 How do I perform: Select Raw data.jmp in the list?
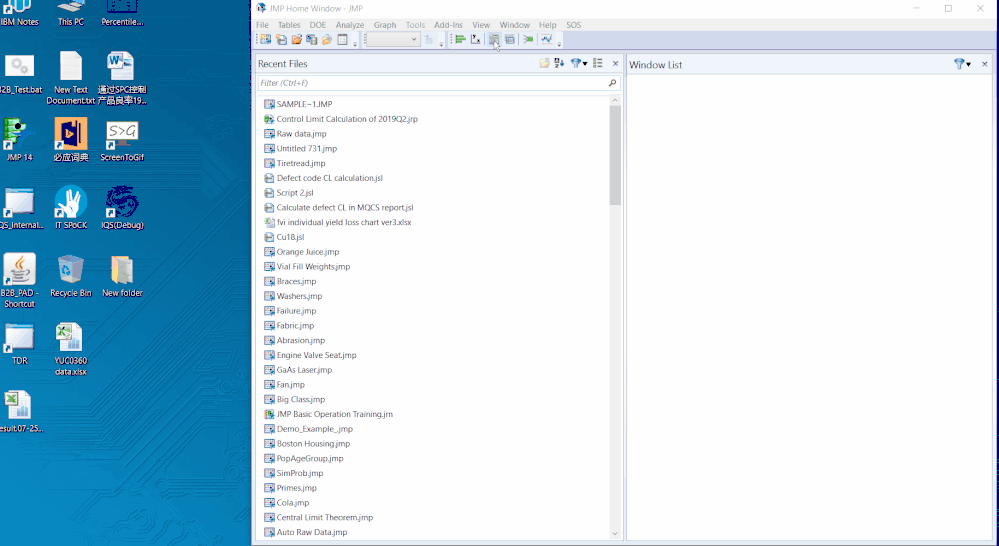point(295,134)
